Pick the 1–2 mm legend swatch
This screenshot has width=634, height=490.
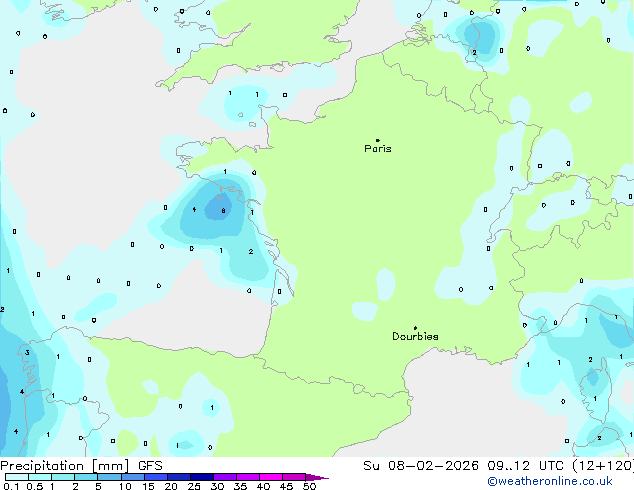[63, 477]
